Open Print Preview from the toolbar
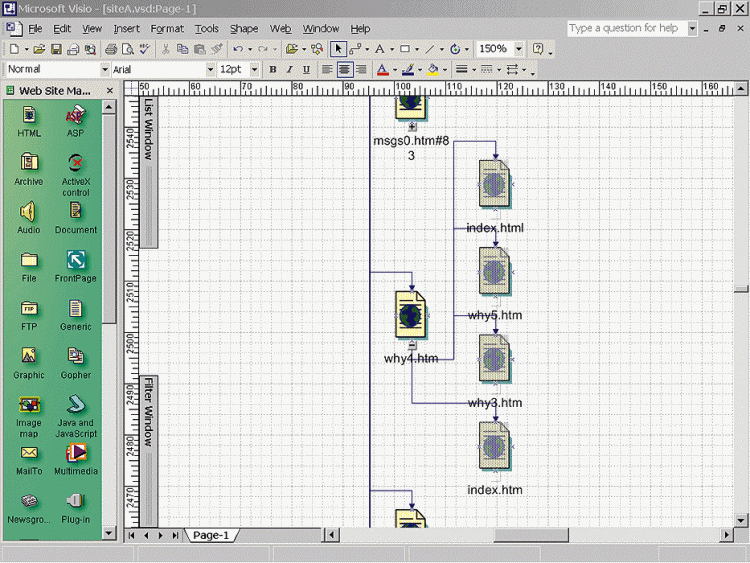The image size is (750, 563). (x=128, y=49)
